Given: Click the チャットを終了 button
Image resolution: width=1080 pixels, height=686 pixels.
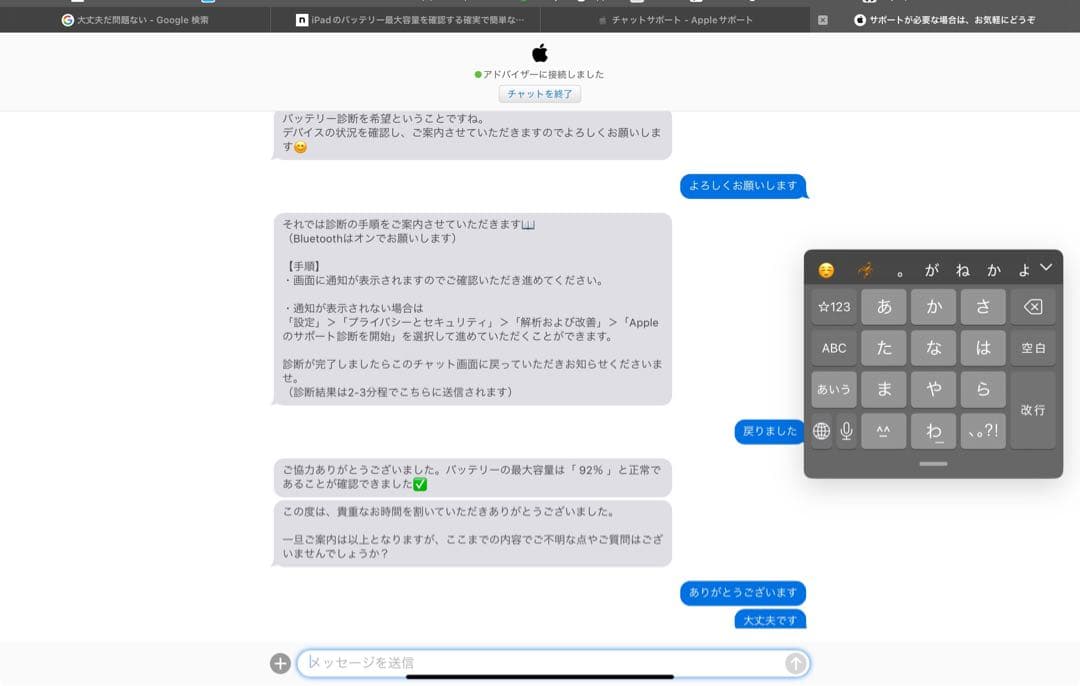Looking at the screenshot, I should click(x=539, y=93).
